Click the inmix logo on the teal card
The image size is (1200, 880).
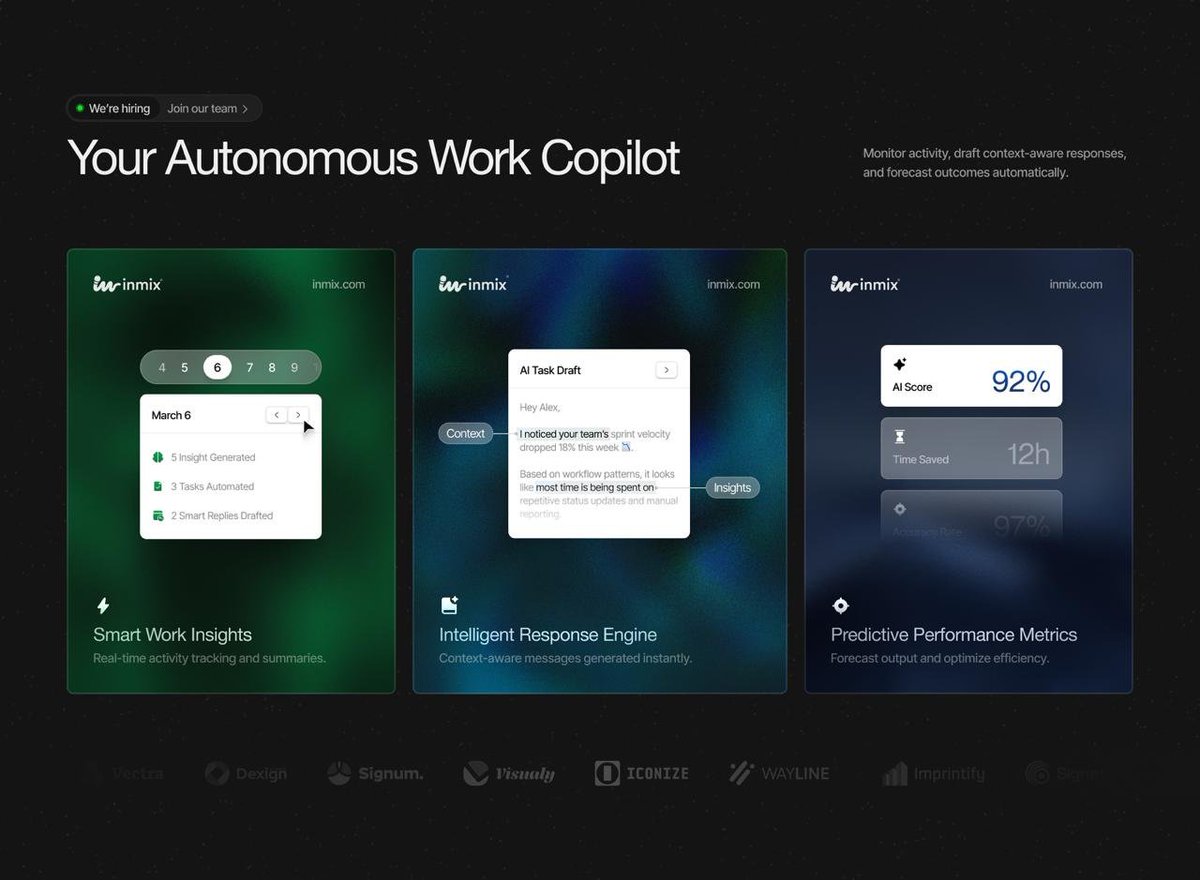pos(473,284)
